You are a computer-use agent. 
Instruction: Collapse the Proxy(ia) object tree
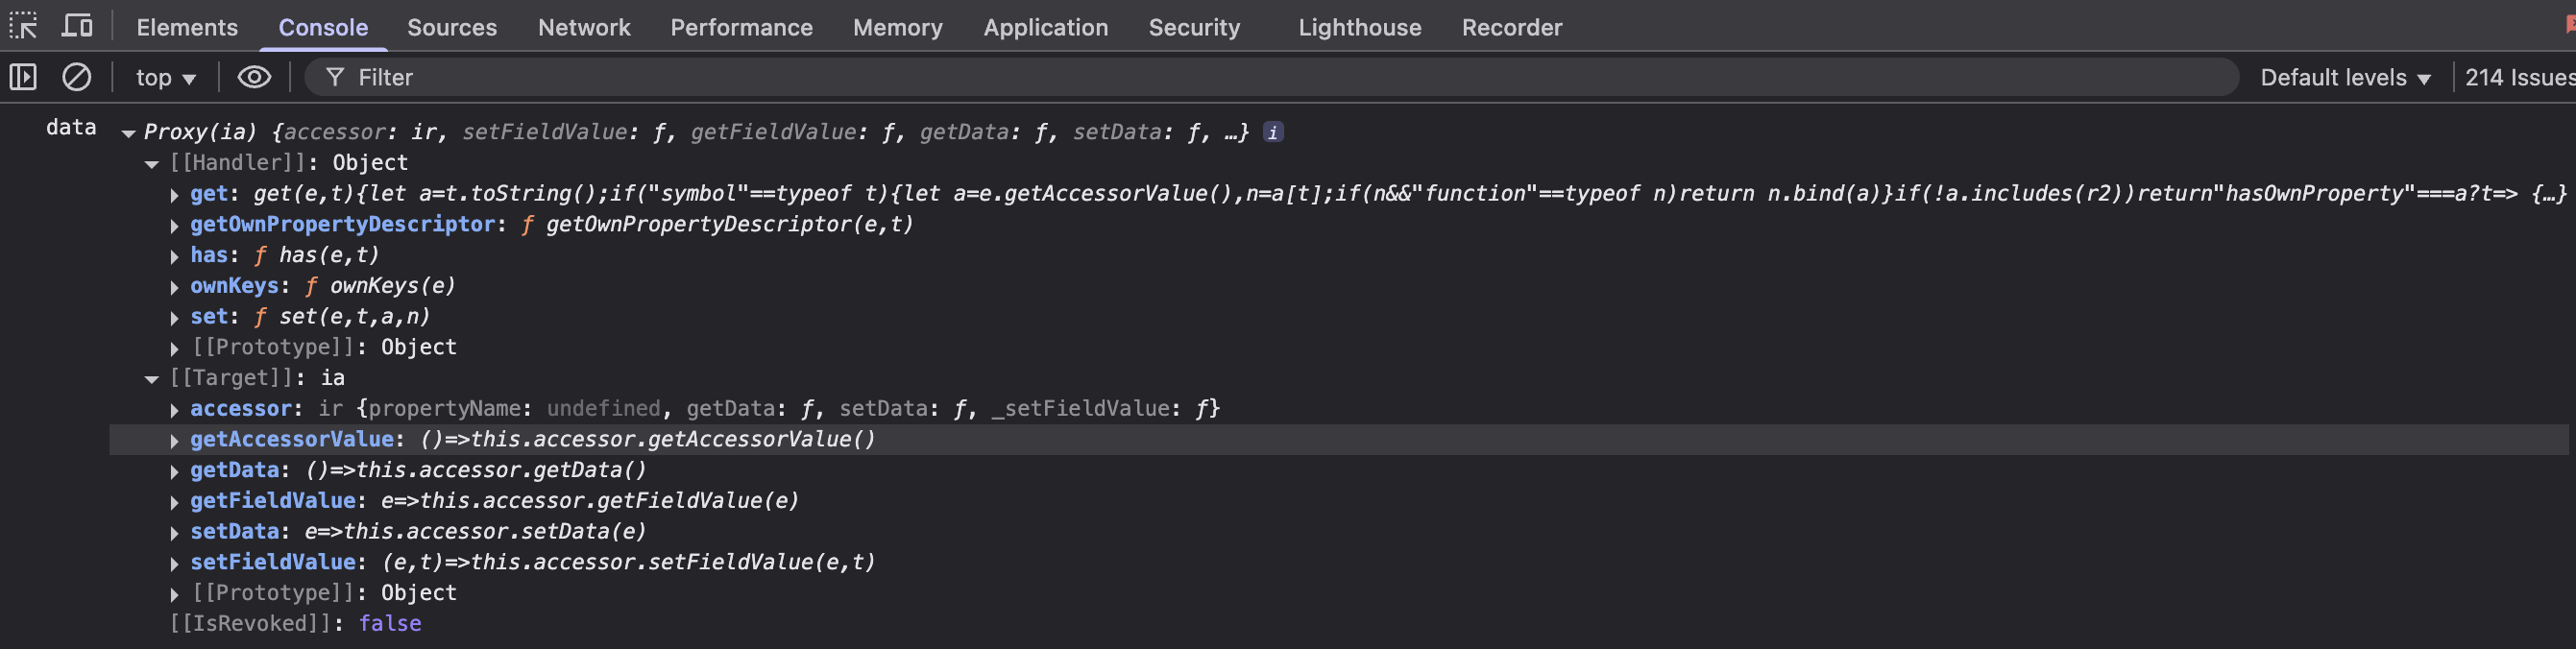pos(128,133)
